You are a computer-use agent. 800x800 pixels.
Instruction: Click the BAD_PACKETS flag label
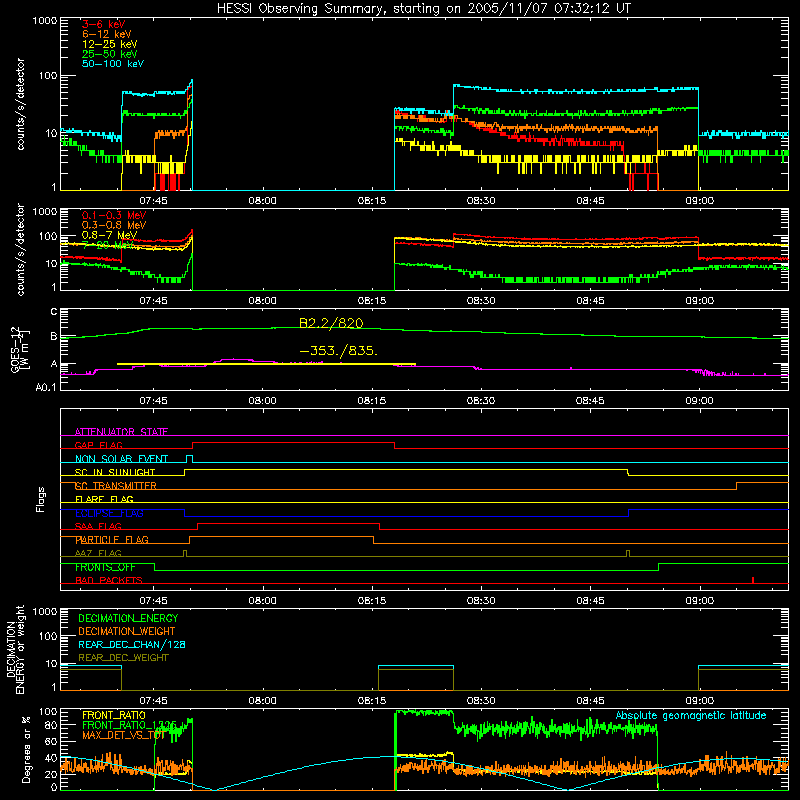click(x=109, y=581)
